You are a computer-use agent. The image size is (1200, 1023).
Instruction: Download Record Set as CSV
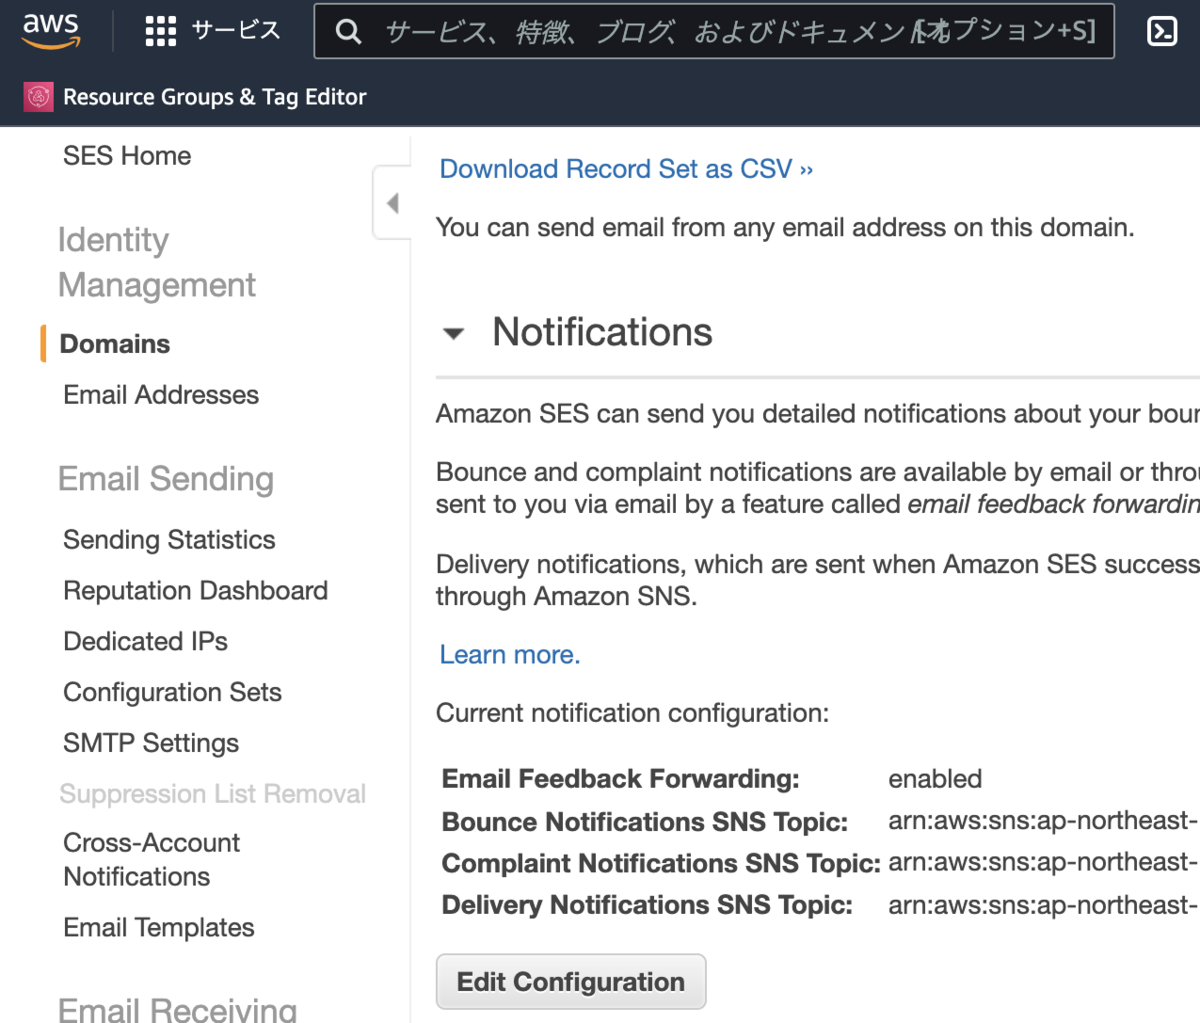626,169
